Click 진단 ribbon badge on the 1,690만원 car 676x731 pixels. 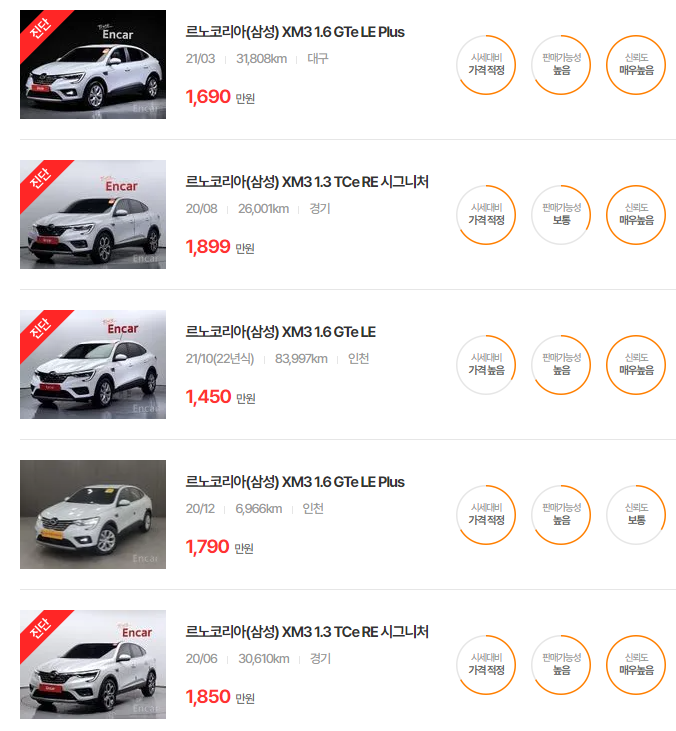[x=40, y=29]
